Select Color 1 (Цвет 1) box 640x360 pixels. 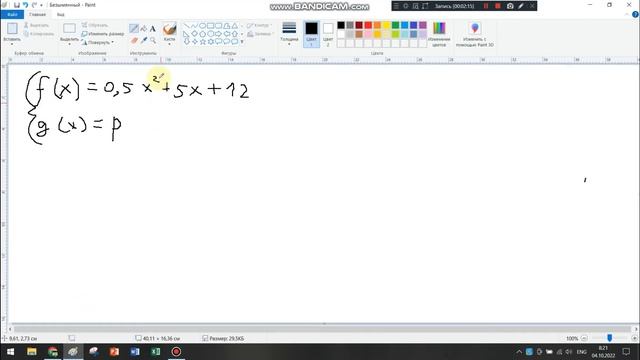pyautogui.click(x=311, y=34)
